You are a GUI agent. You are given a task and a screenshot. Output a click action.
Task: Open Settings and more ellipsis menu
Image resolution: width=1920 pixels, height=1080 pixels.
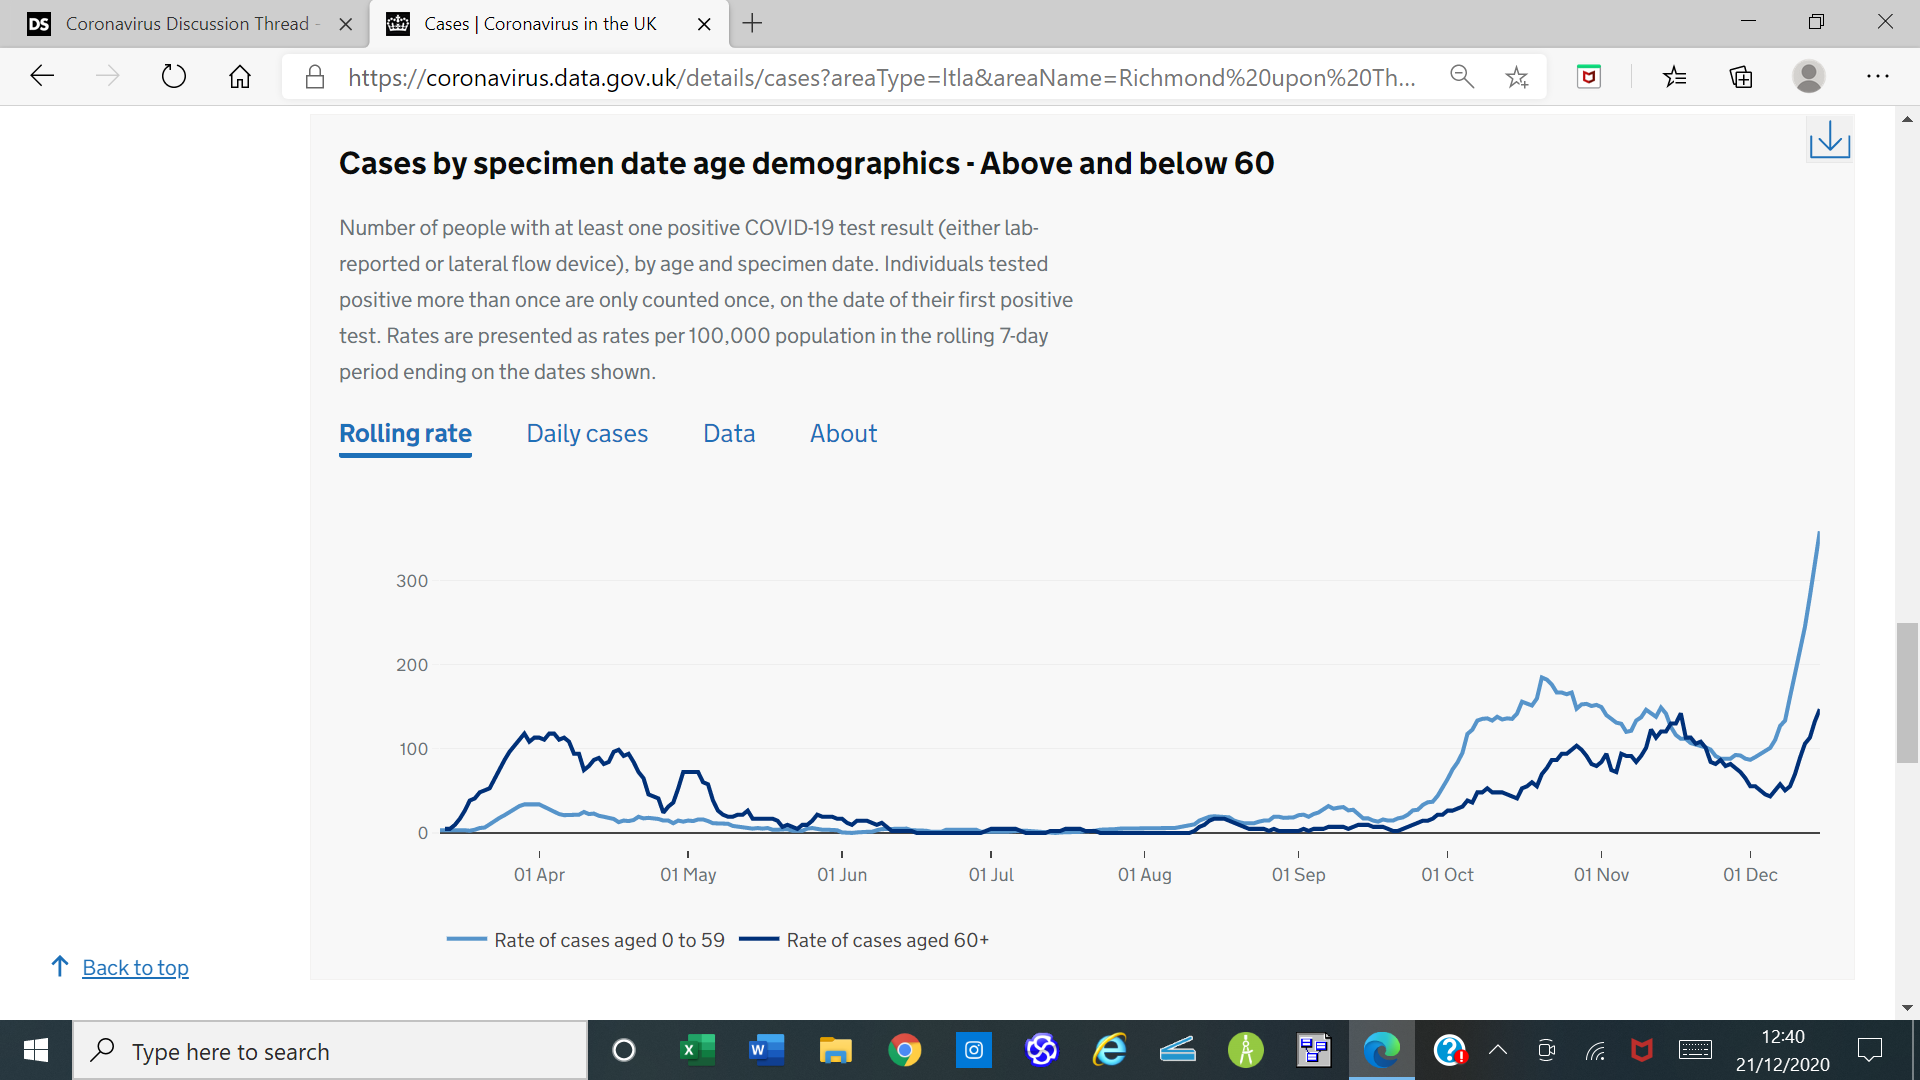(1877, 77)
